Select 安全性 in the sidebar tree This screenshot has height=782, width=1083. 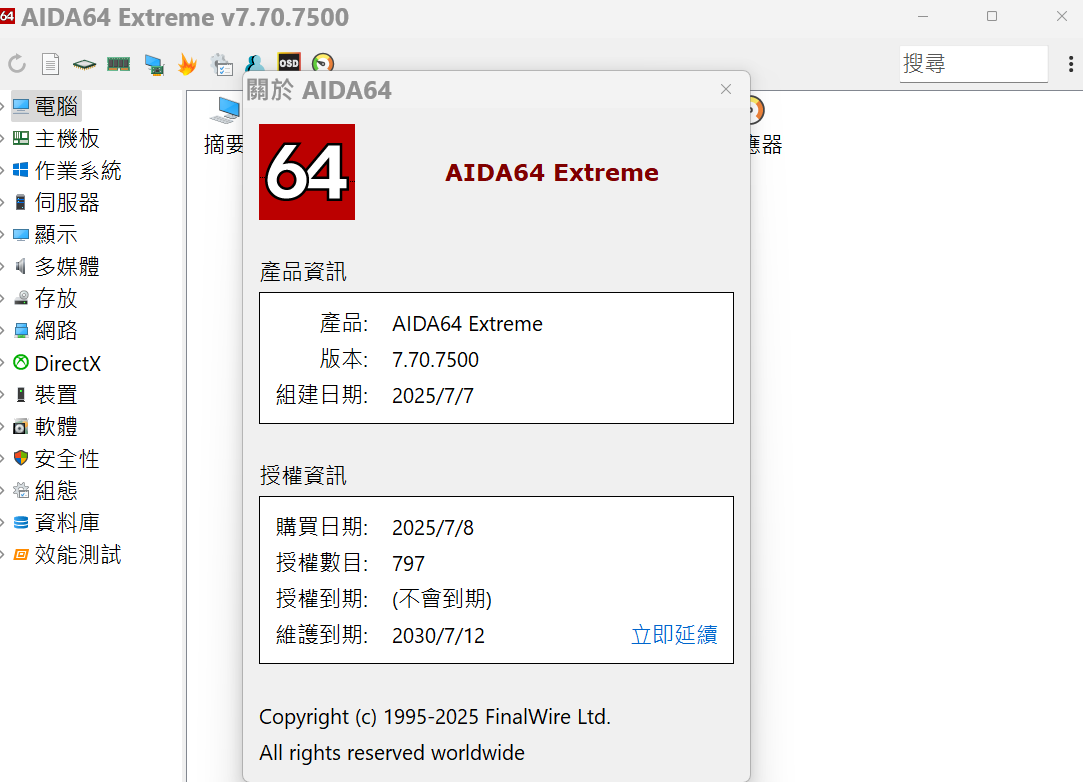pyautogui.click(x=57, y=458)
